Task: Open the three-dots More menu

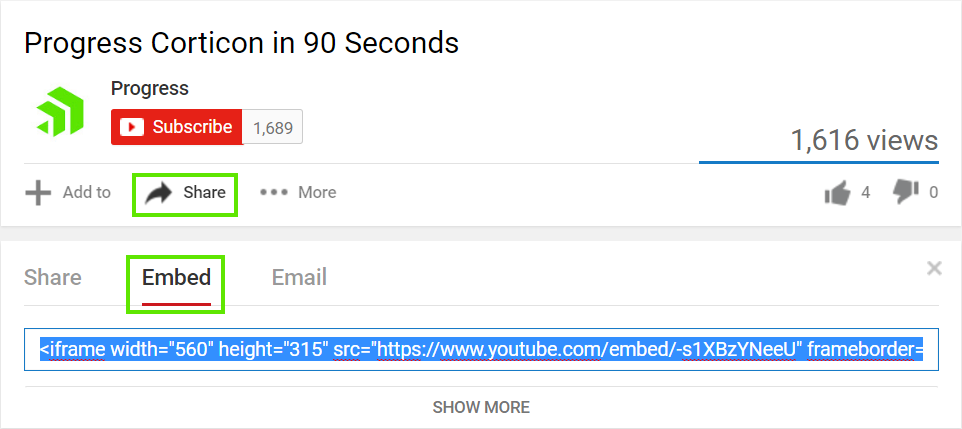Action: coord(274,192)
